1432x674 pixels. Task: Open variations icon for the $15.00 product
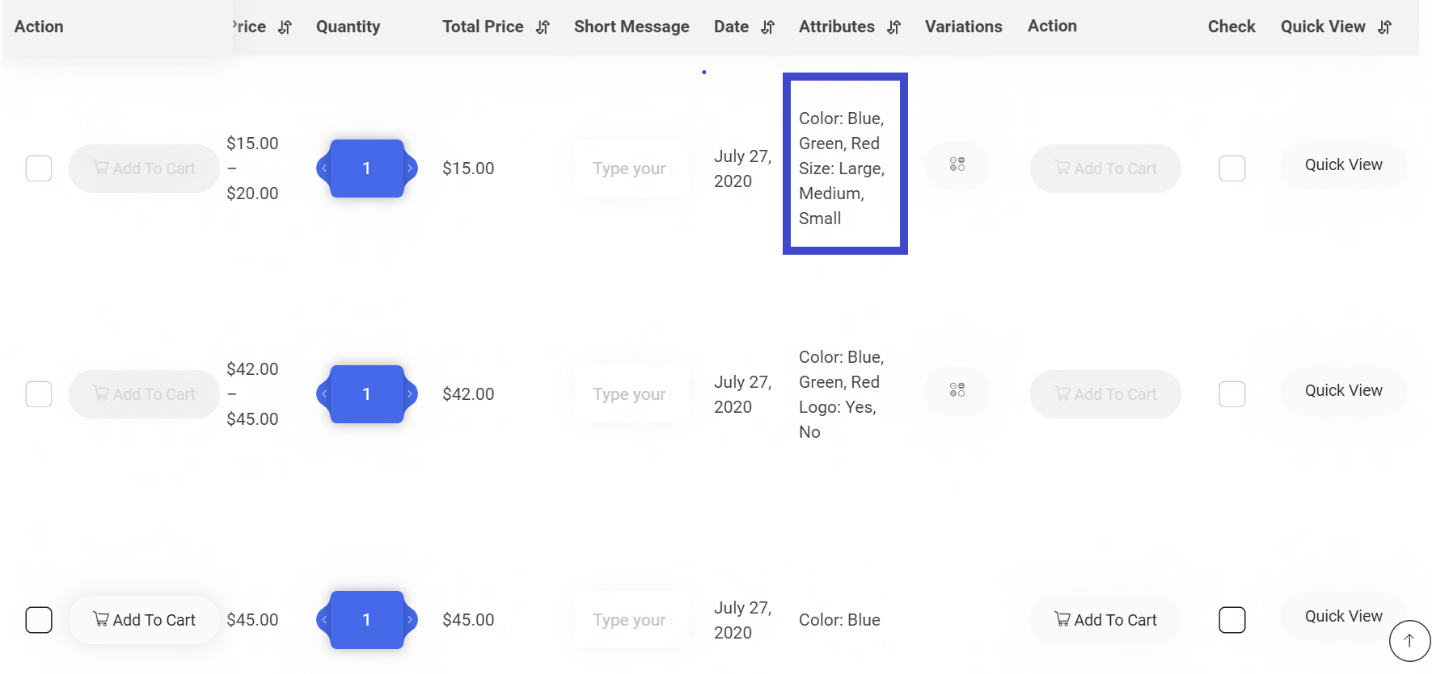click(x=957, y=165)
